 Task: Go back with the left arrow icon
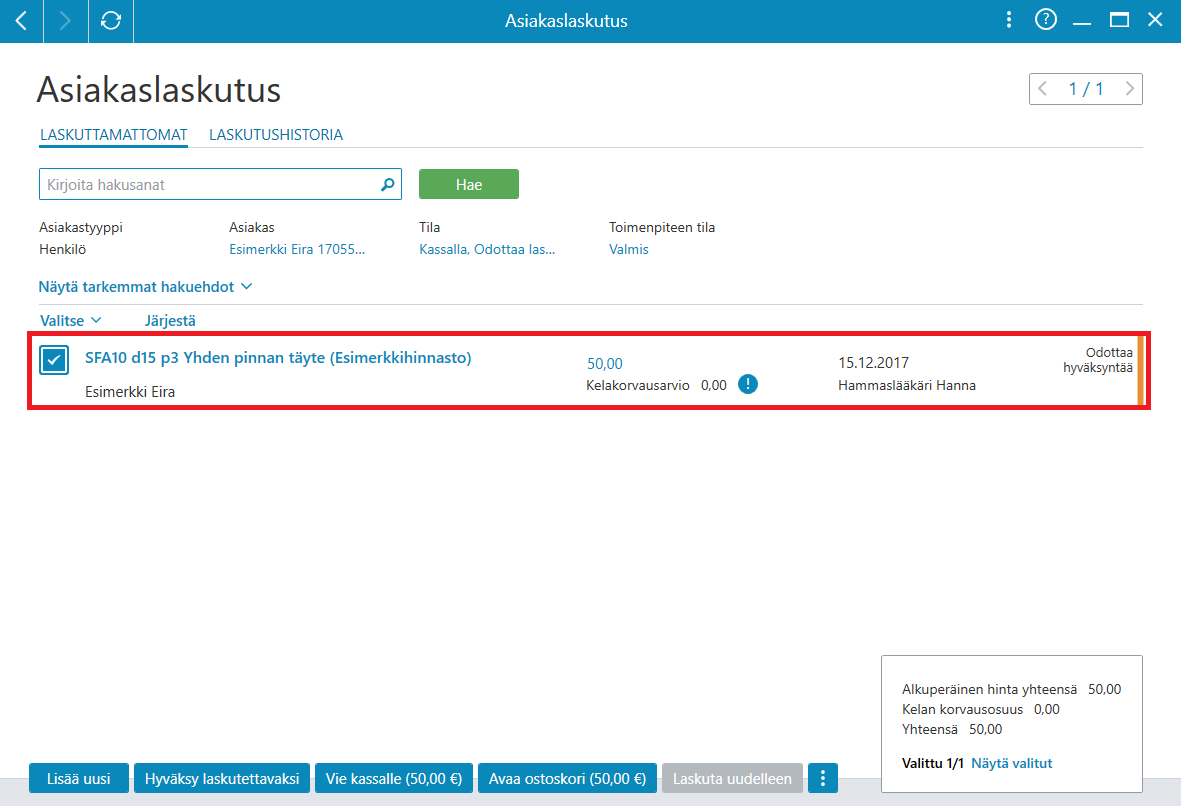click(21, 21)
